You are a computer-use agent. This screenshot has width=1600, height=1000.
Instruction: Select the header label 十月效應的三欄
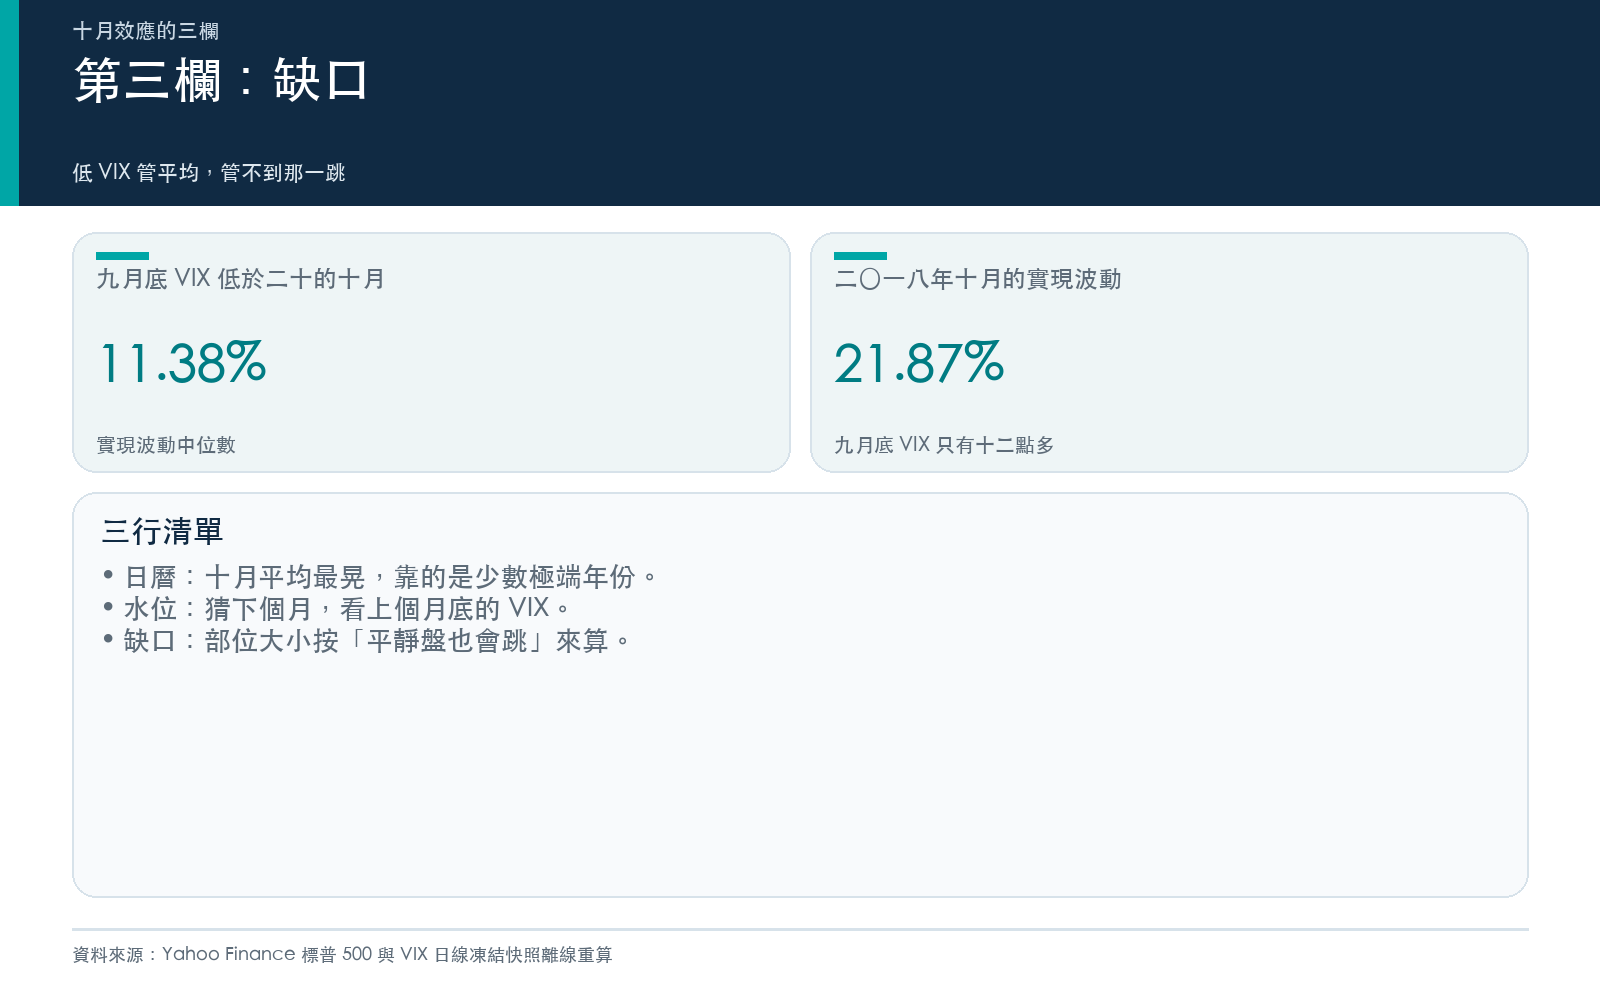(146, 31)
